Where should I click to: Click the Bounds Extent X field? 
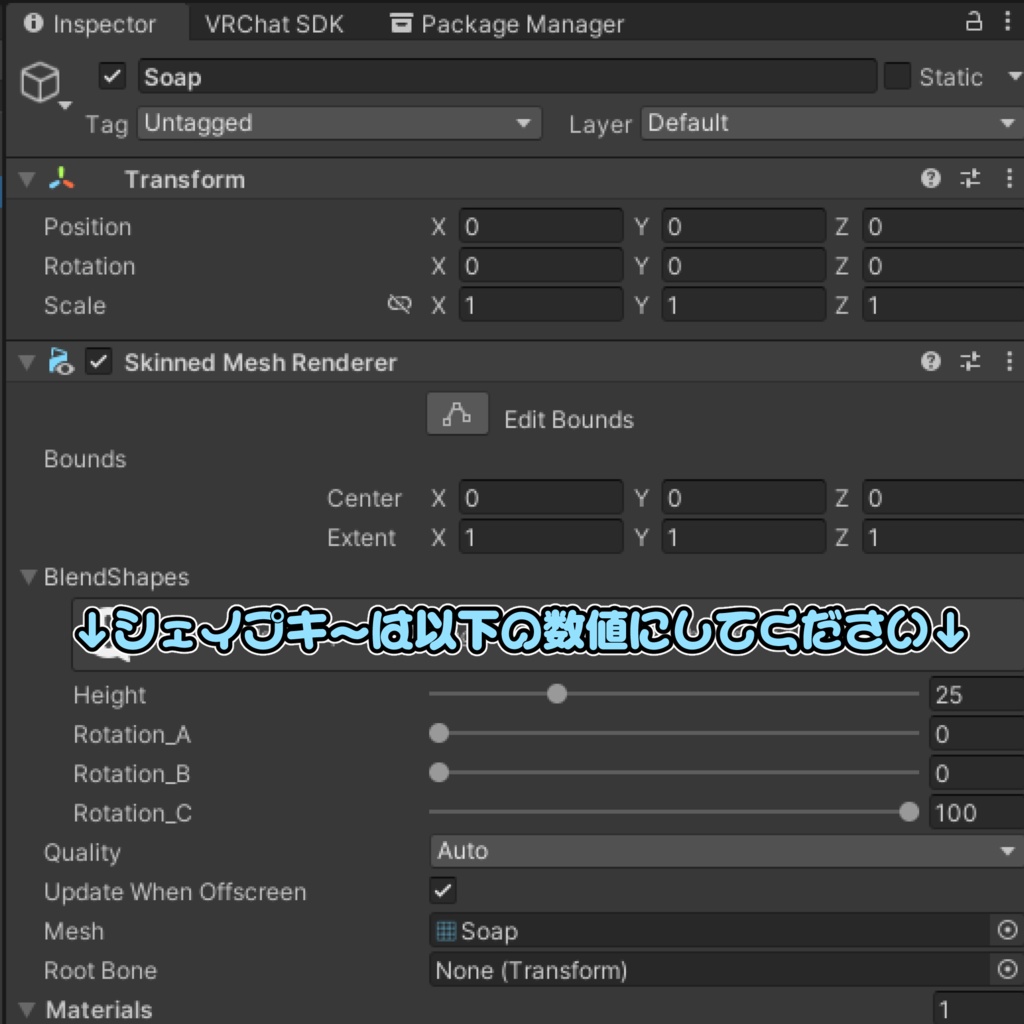coord(541,537)
